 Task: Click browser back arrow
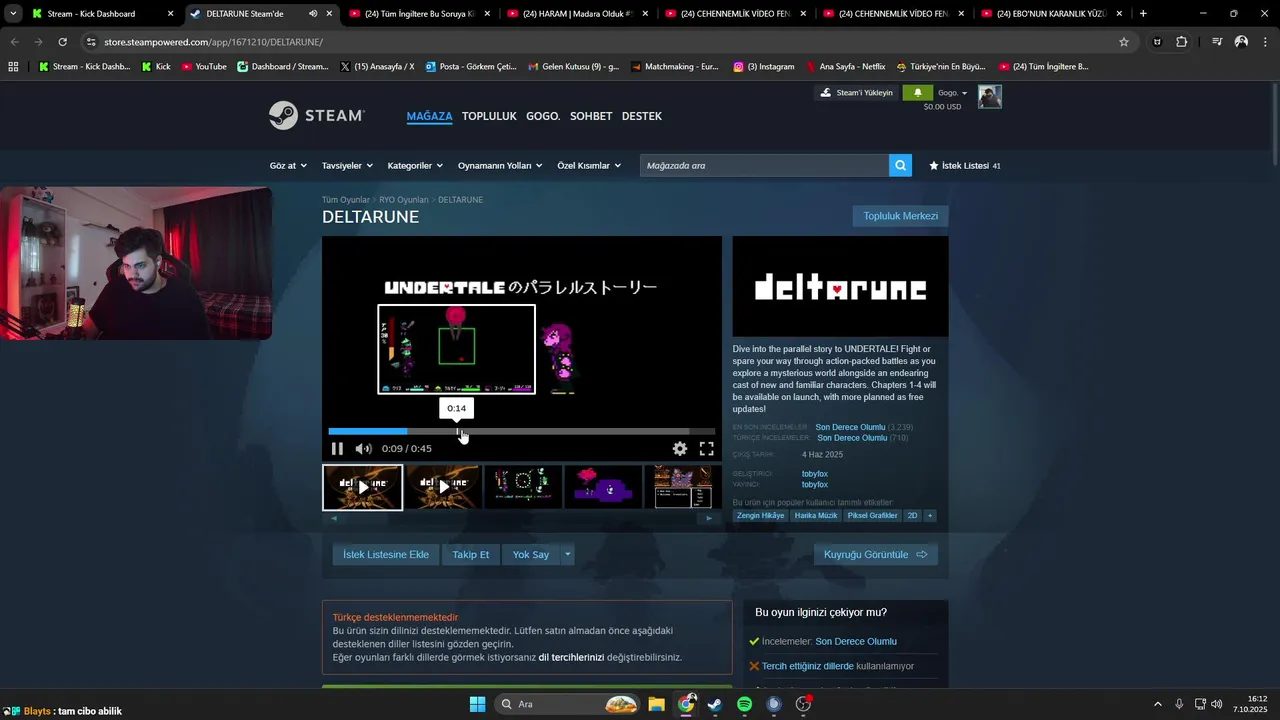pyautogui.click(x=14, y=42)
